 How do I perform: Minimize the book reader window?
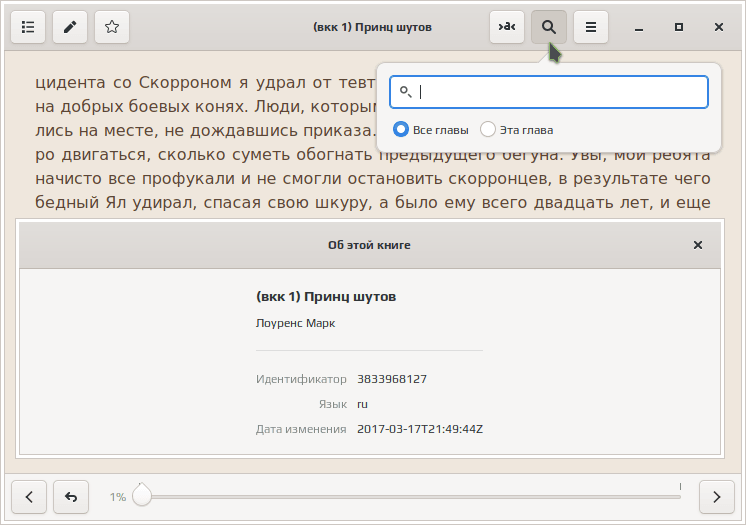coord(639,27)
